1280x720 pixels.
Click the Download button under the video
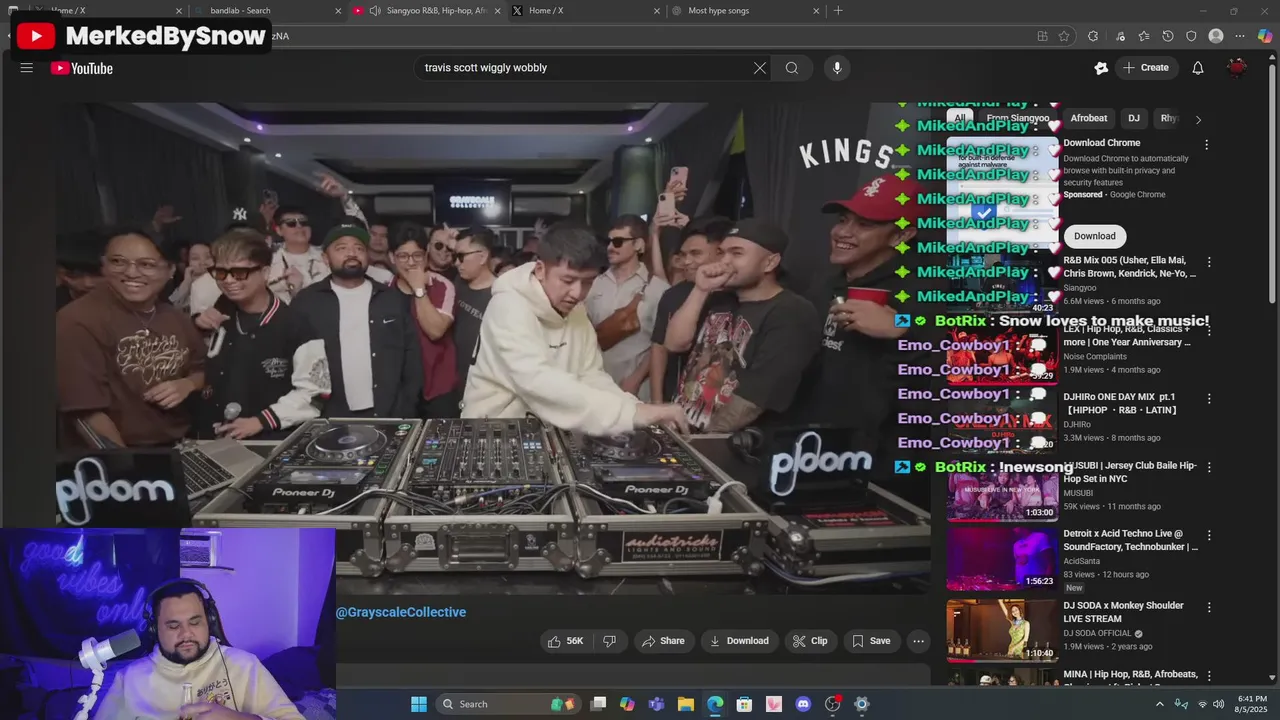(739, 641)
